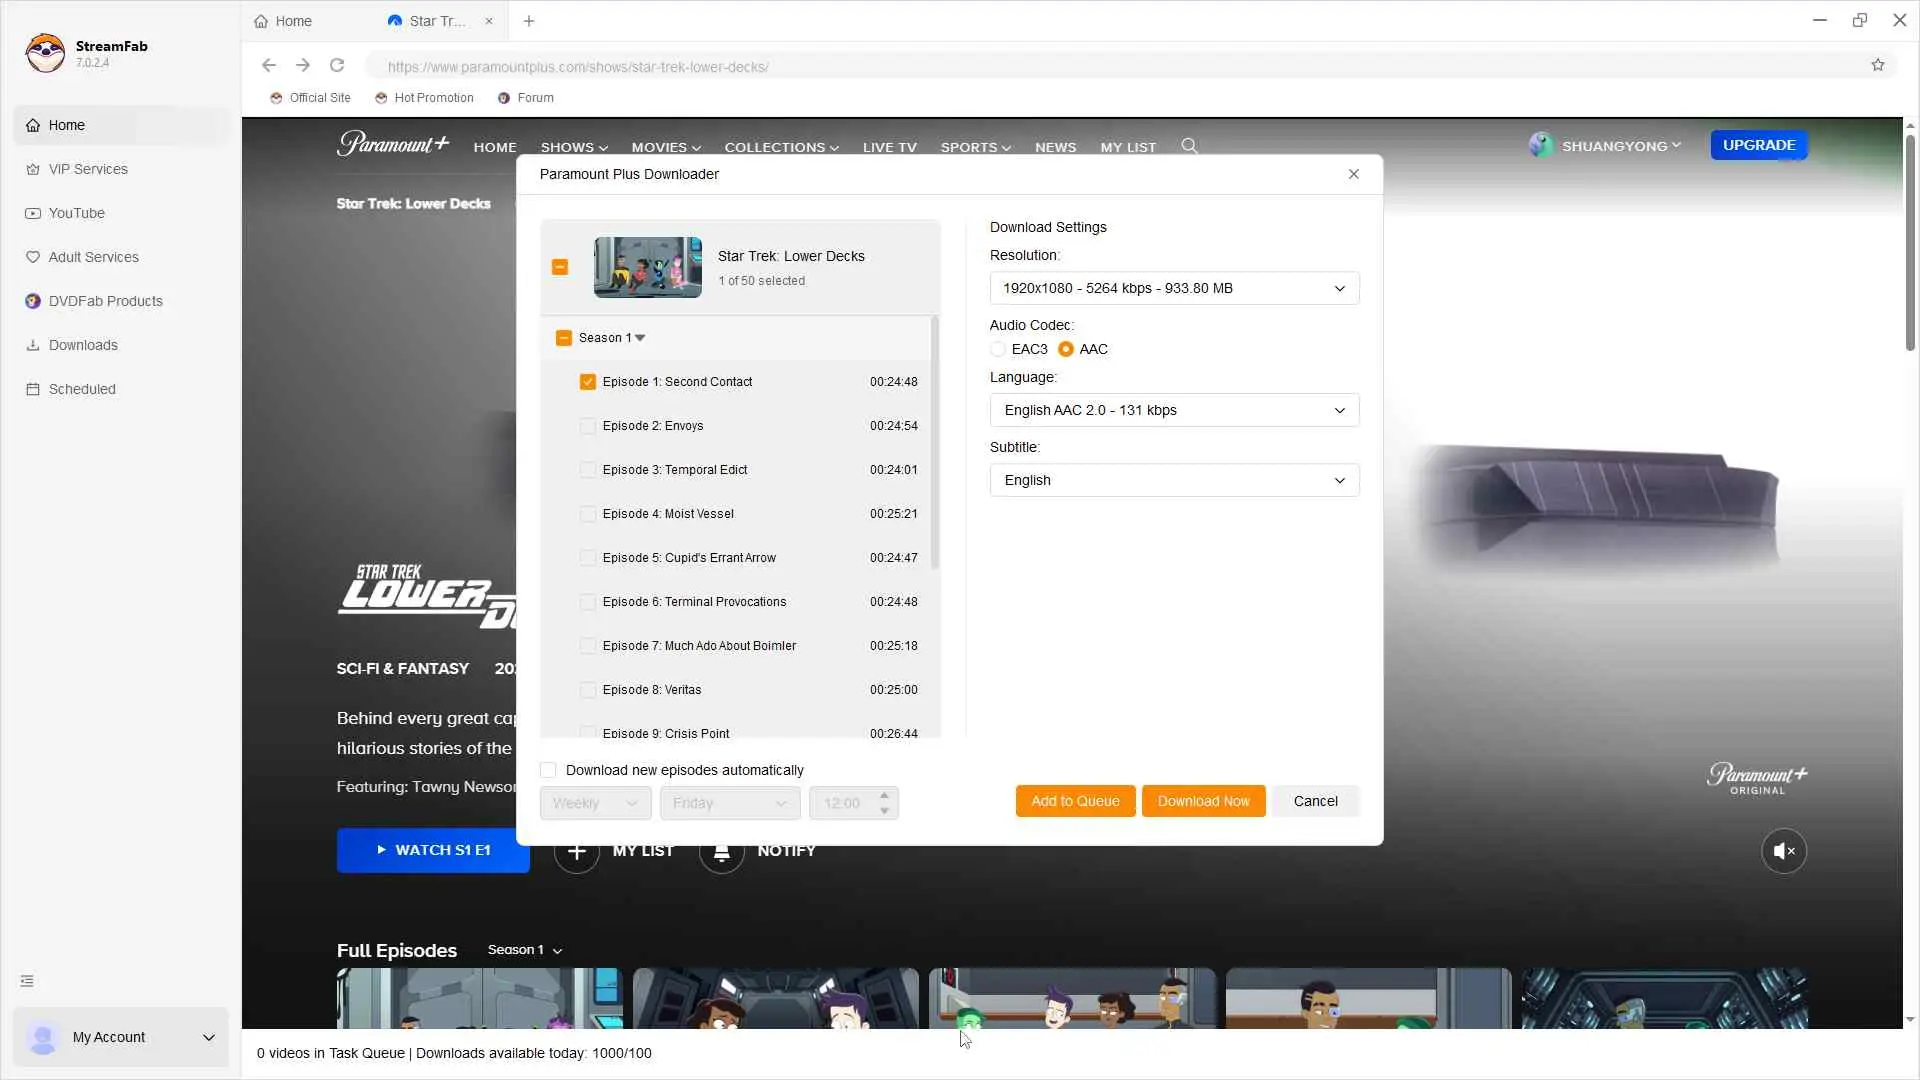Click the browser back arrow
The height and width of the screenshot is (1080, 1920).
[x=268, y=65]
